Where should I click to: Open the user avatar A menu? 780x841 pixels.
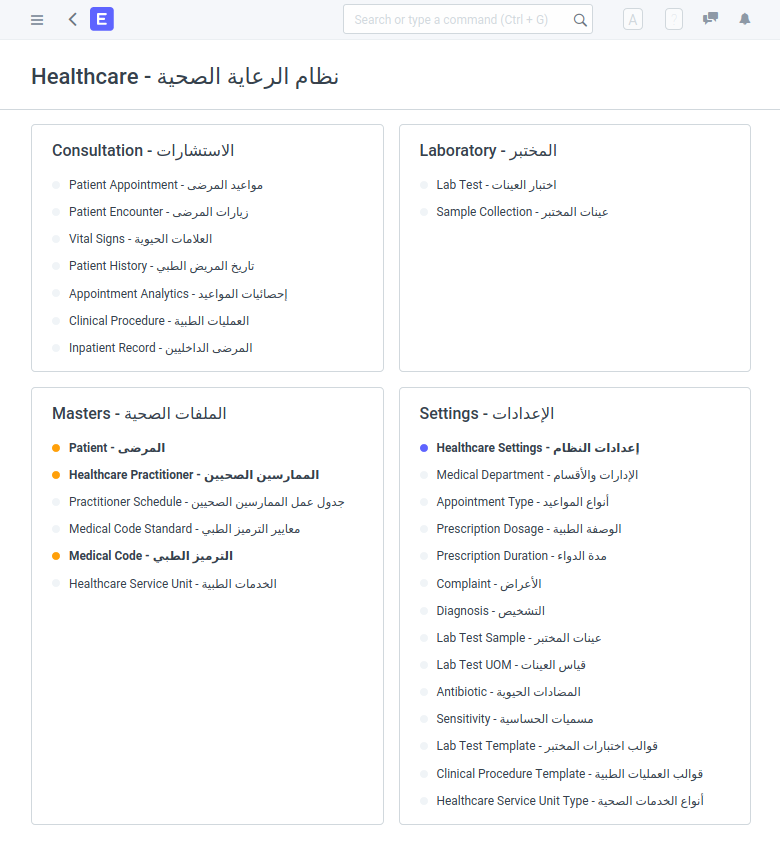(x=633, y=20)
